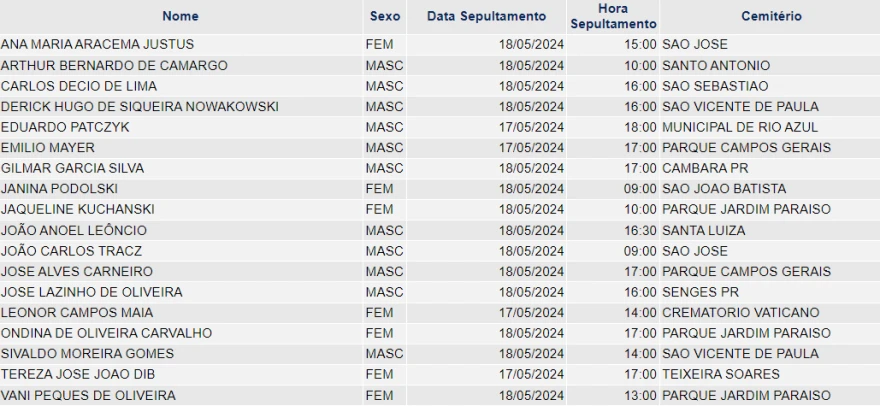Click the JOÃO ANOEL LEÔNCIO name
The height and width of the screenshot is (406, 880).
[x=74, y=230]
